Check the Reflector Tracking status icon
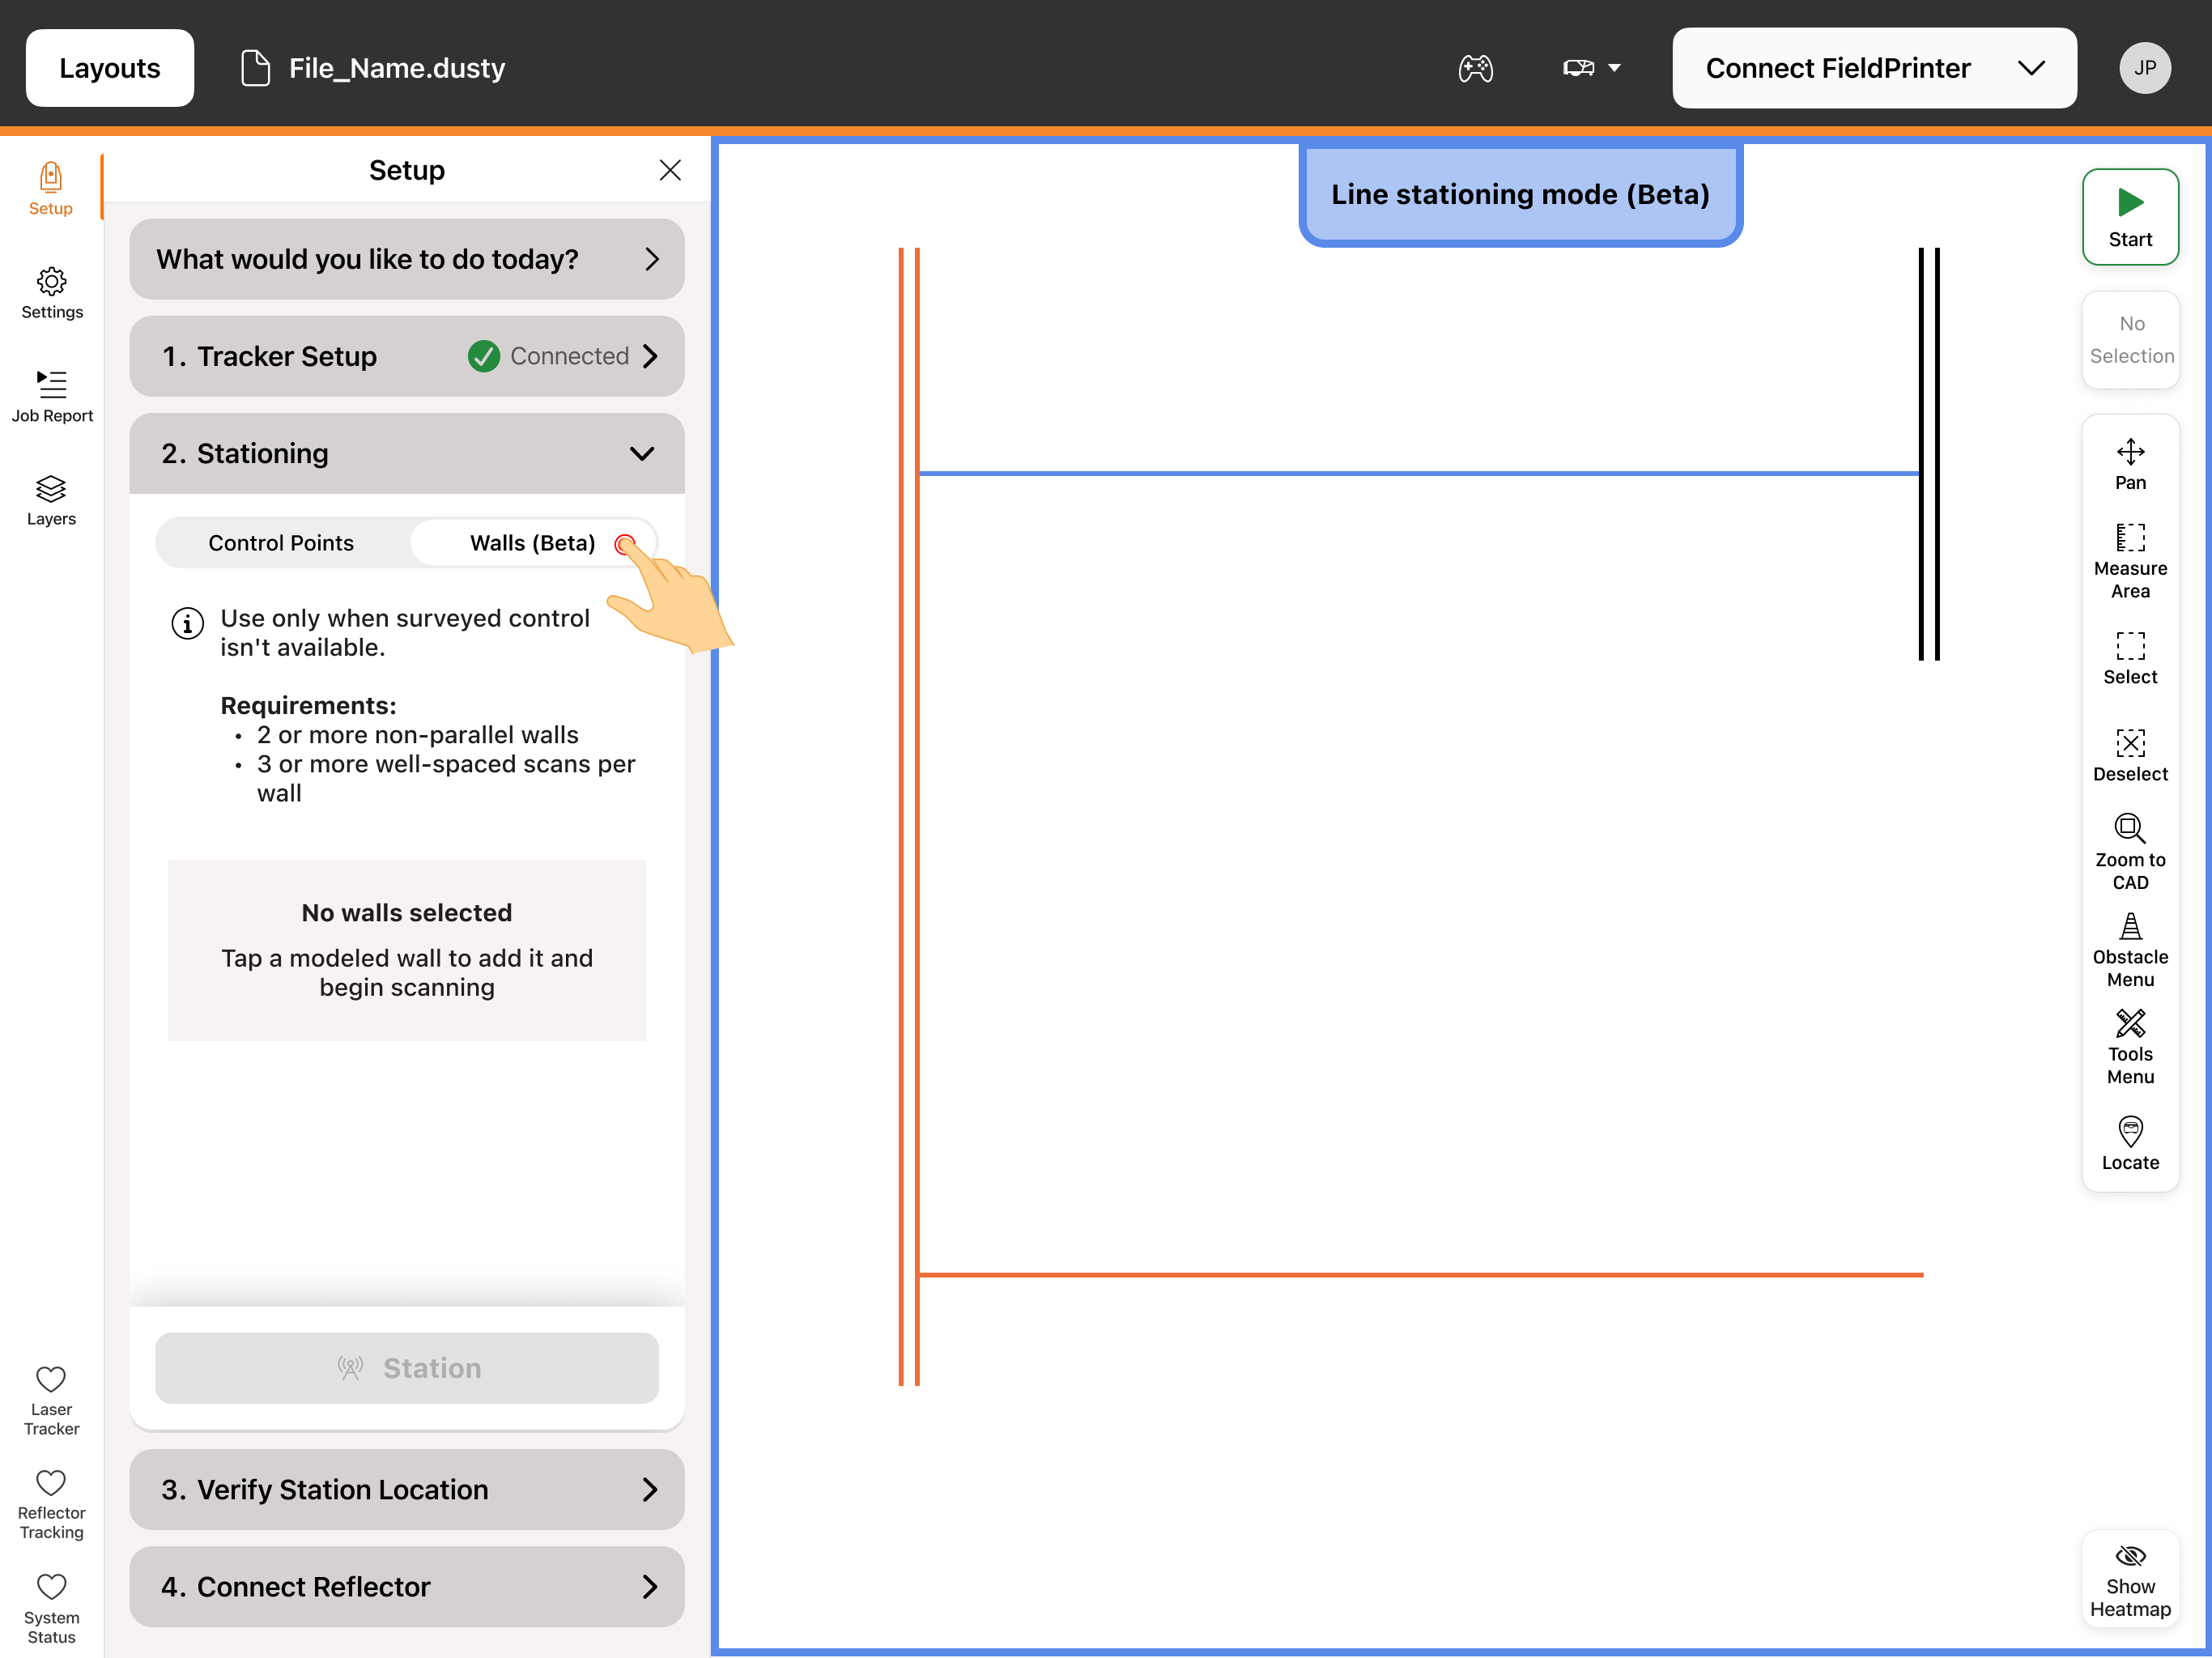The image size is (2212, 1658). [51, 1482]
